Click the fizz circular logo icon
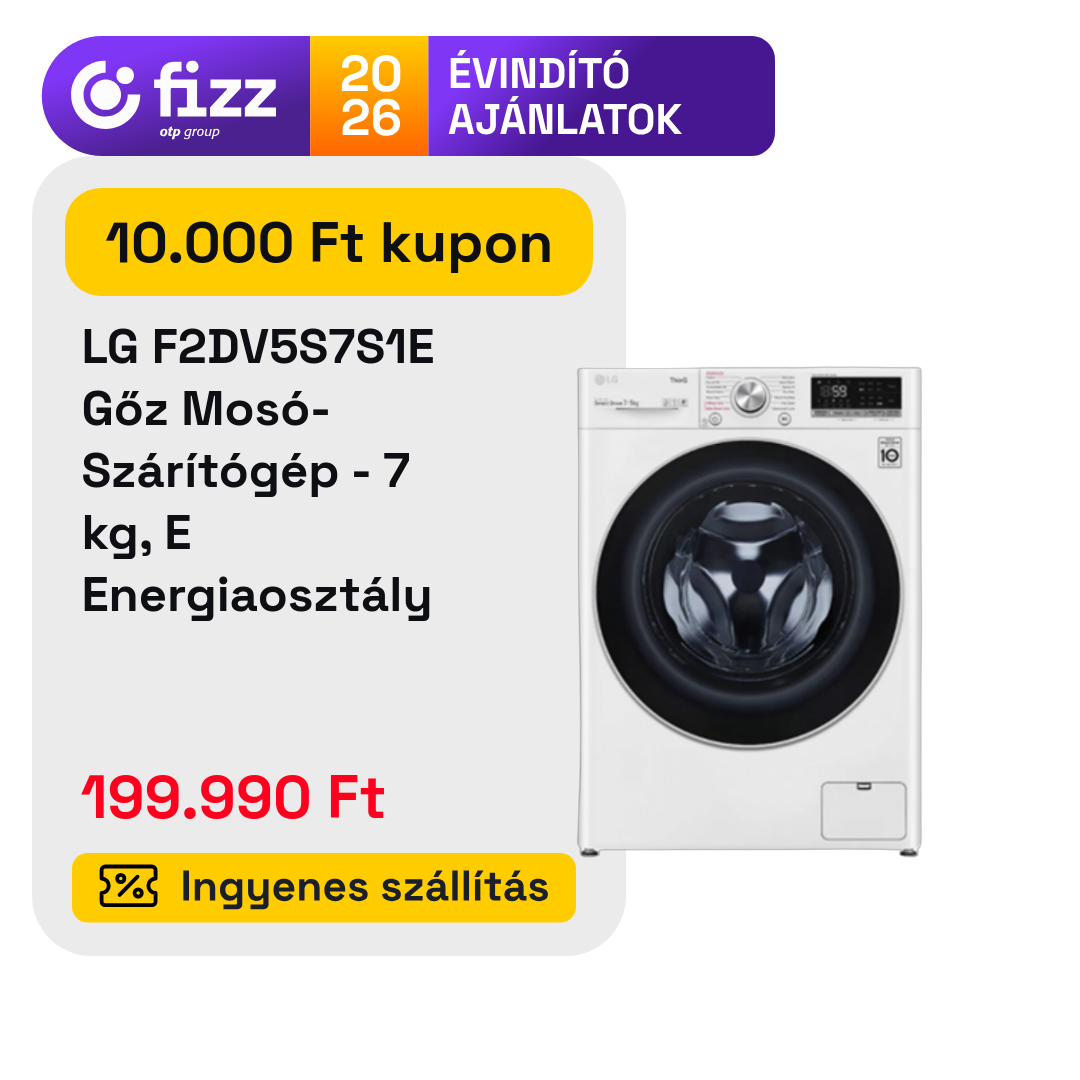Screen dimensions: 1080x1080 [x=105, y=95]
